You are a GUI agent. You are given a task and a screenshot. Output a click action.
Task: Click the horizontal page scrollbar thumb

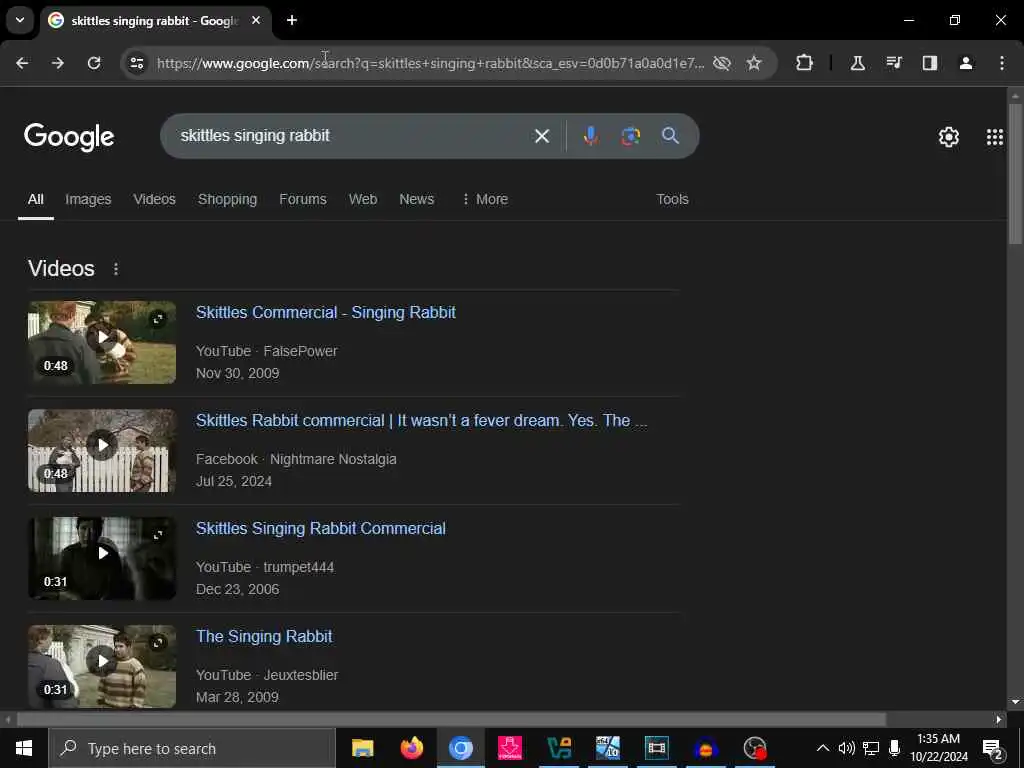pos(451,720)
